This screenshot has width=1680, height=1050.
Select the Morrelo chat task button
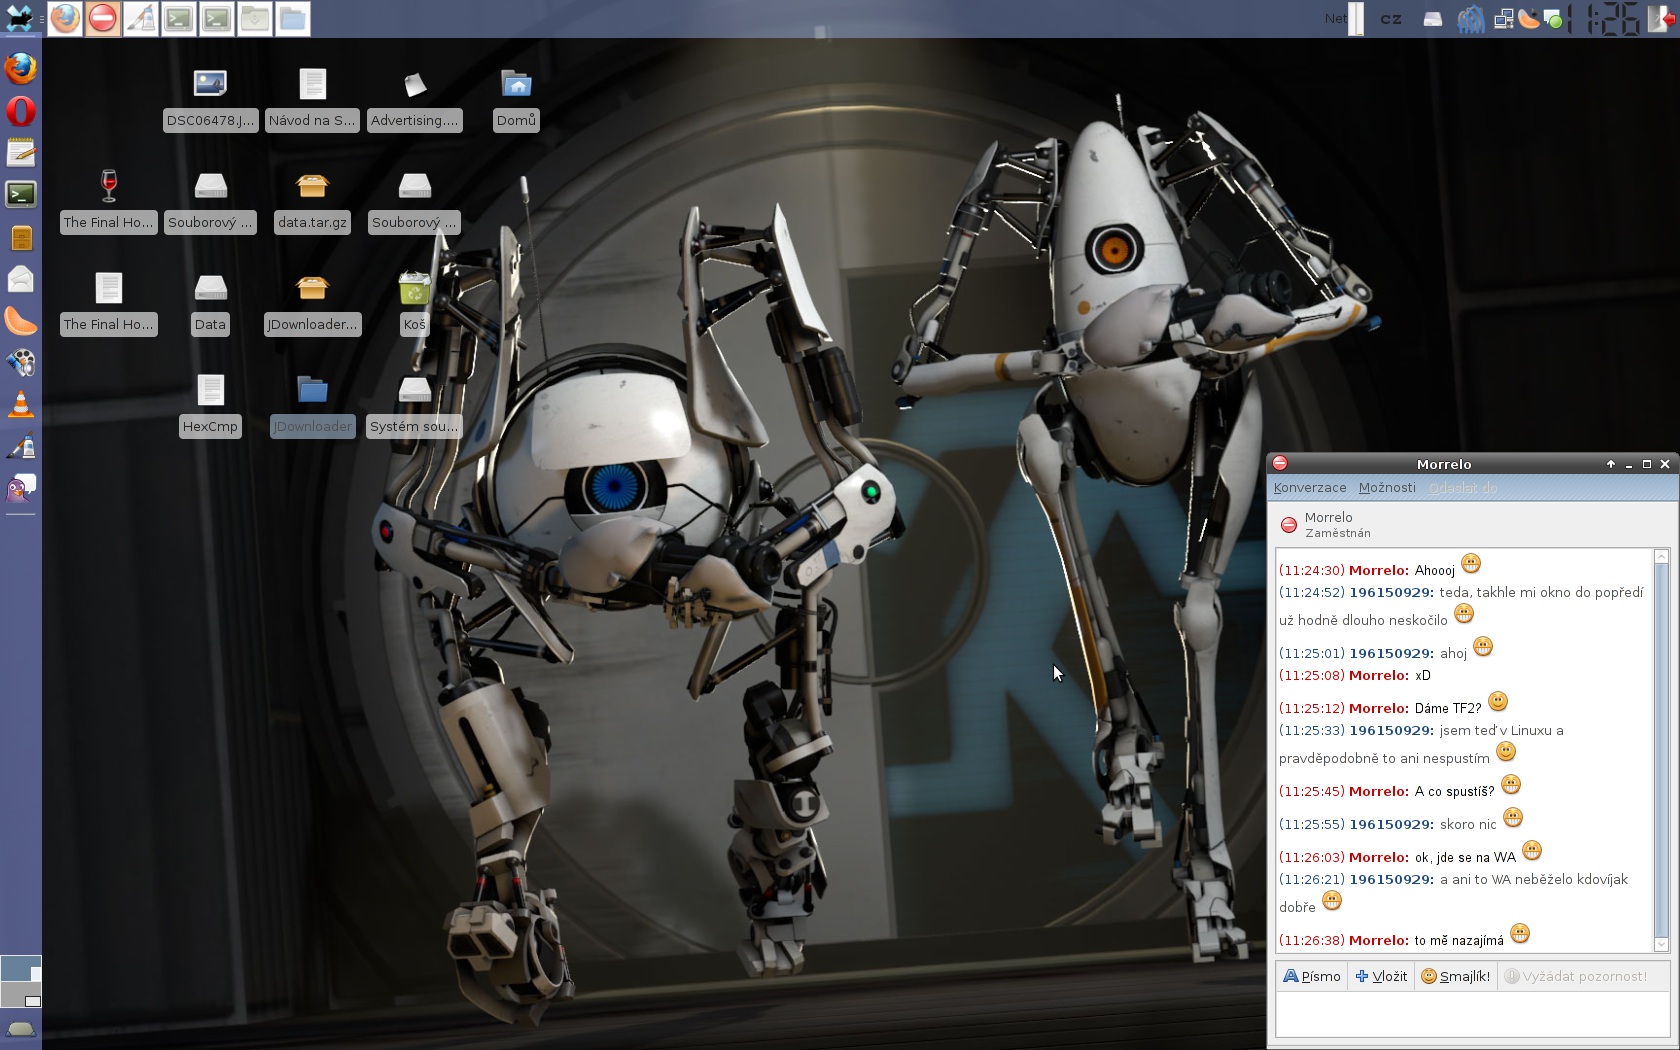click(x=102, y=18)
